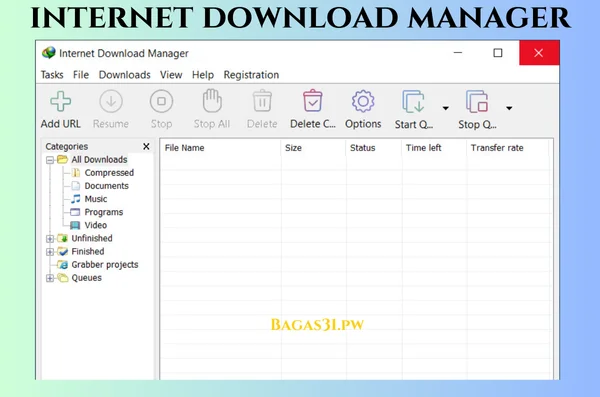Open Start Queue dropdown arrow
The image size is (600, 397).
click(445, 108)
